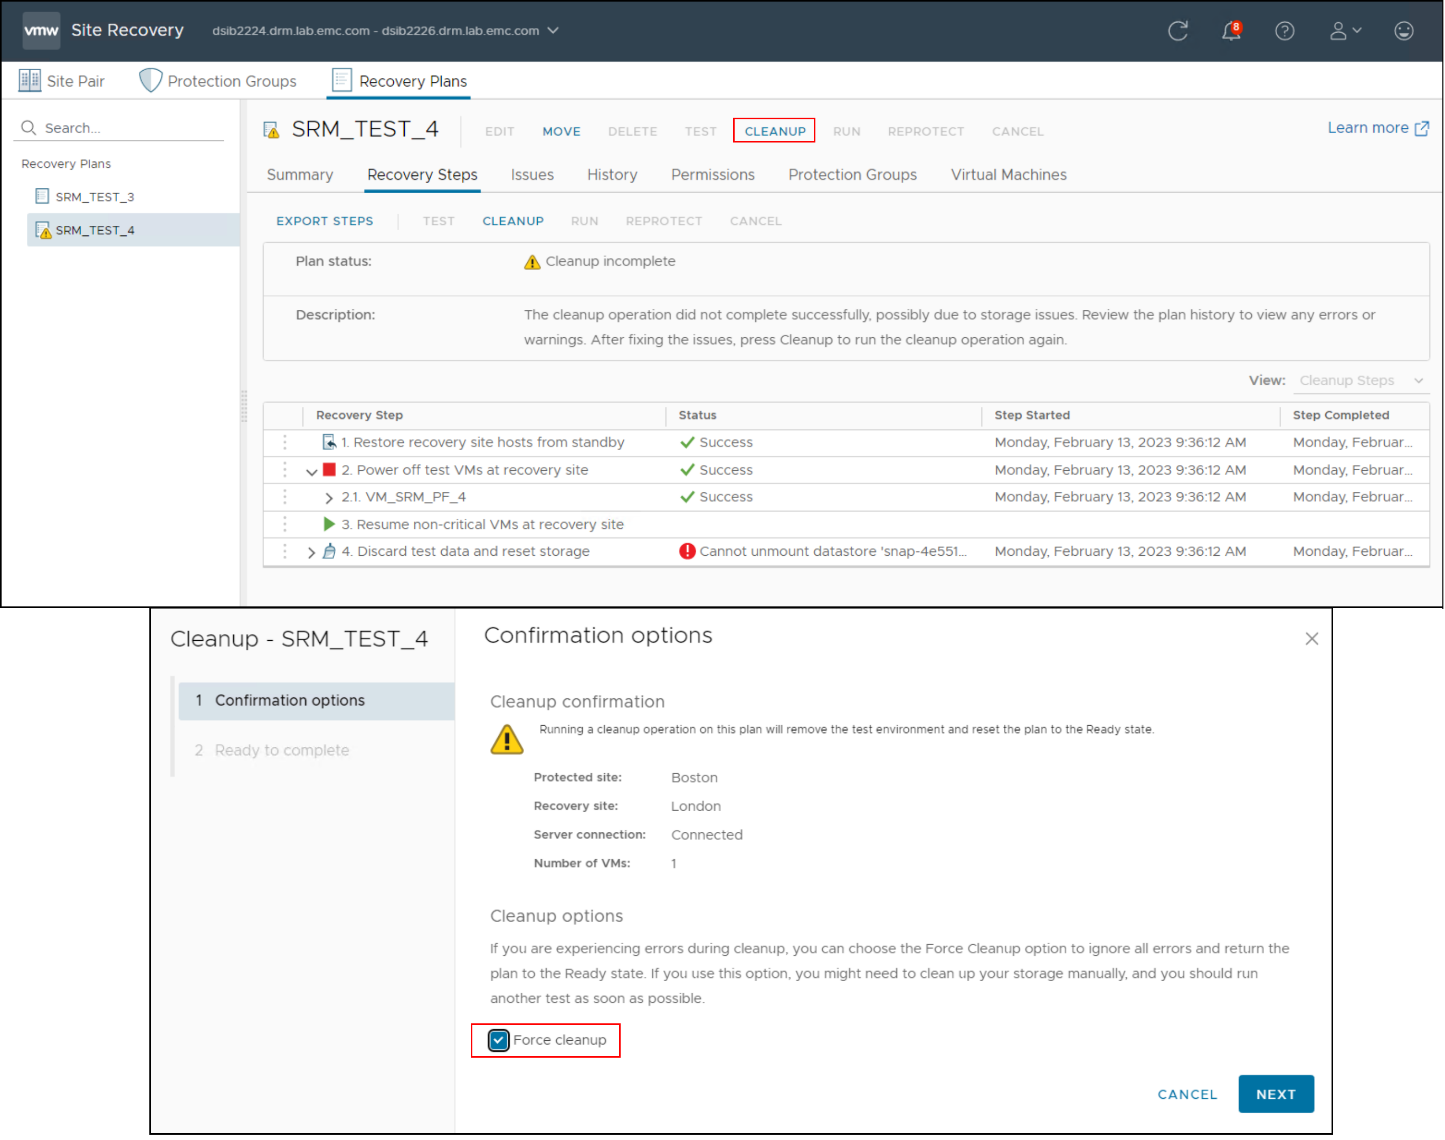The image size is (1445, 1140).
Task: Click the sidebar collapse splitter handle
Action: [243, 406]
